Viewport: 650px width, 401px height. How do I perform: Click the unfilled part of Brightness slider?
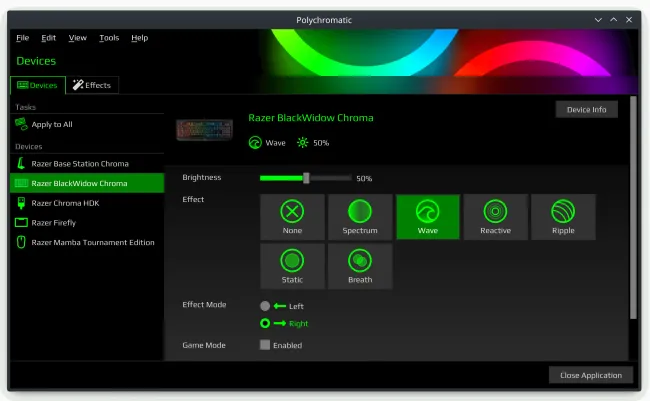[330, 178]
